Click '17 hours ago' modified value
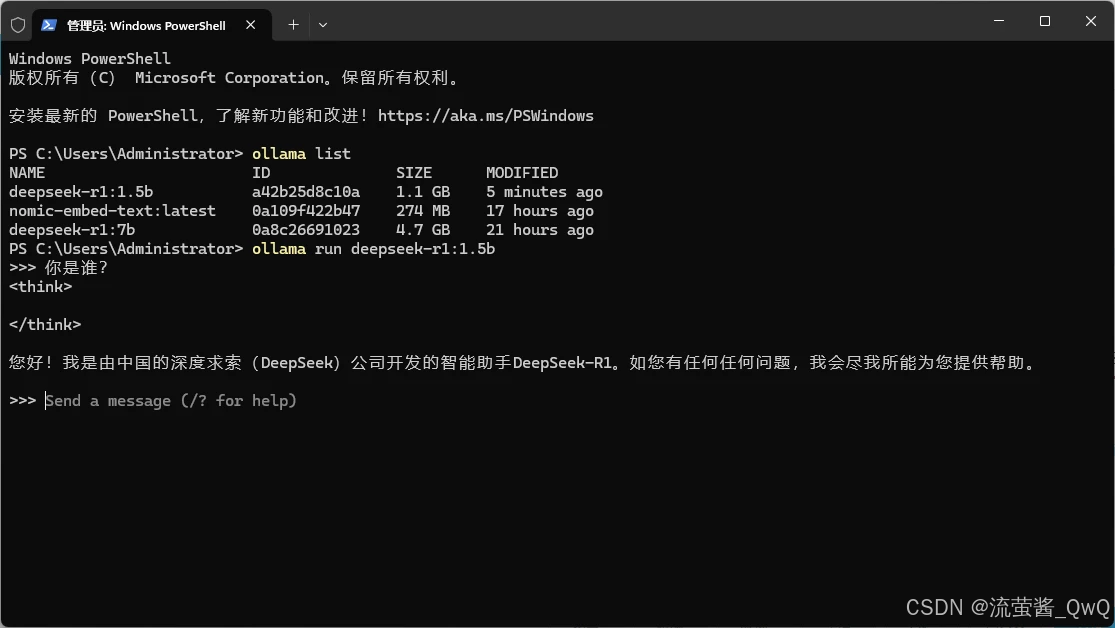This screenshot has height=628, width=1115. coord(540,211)
